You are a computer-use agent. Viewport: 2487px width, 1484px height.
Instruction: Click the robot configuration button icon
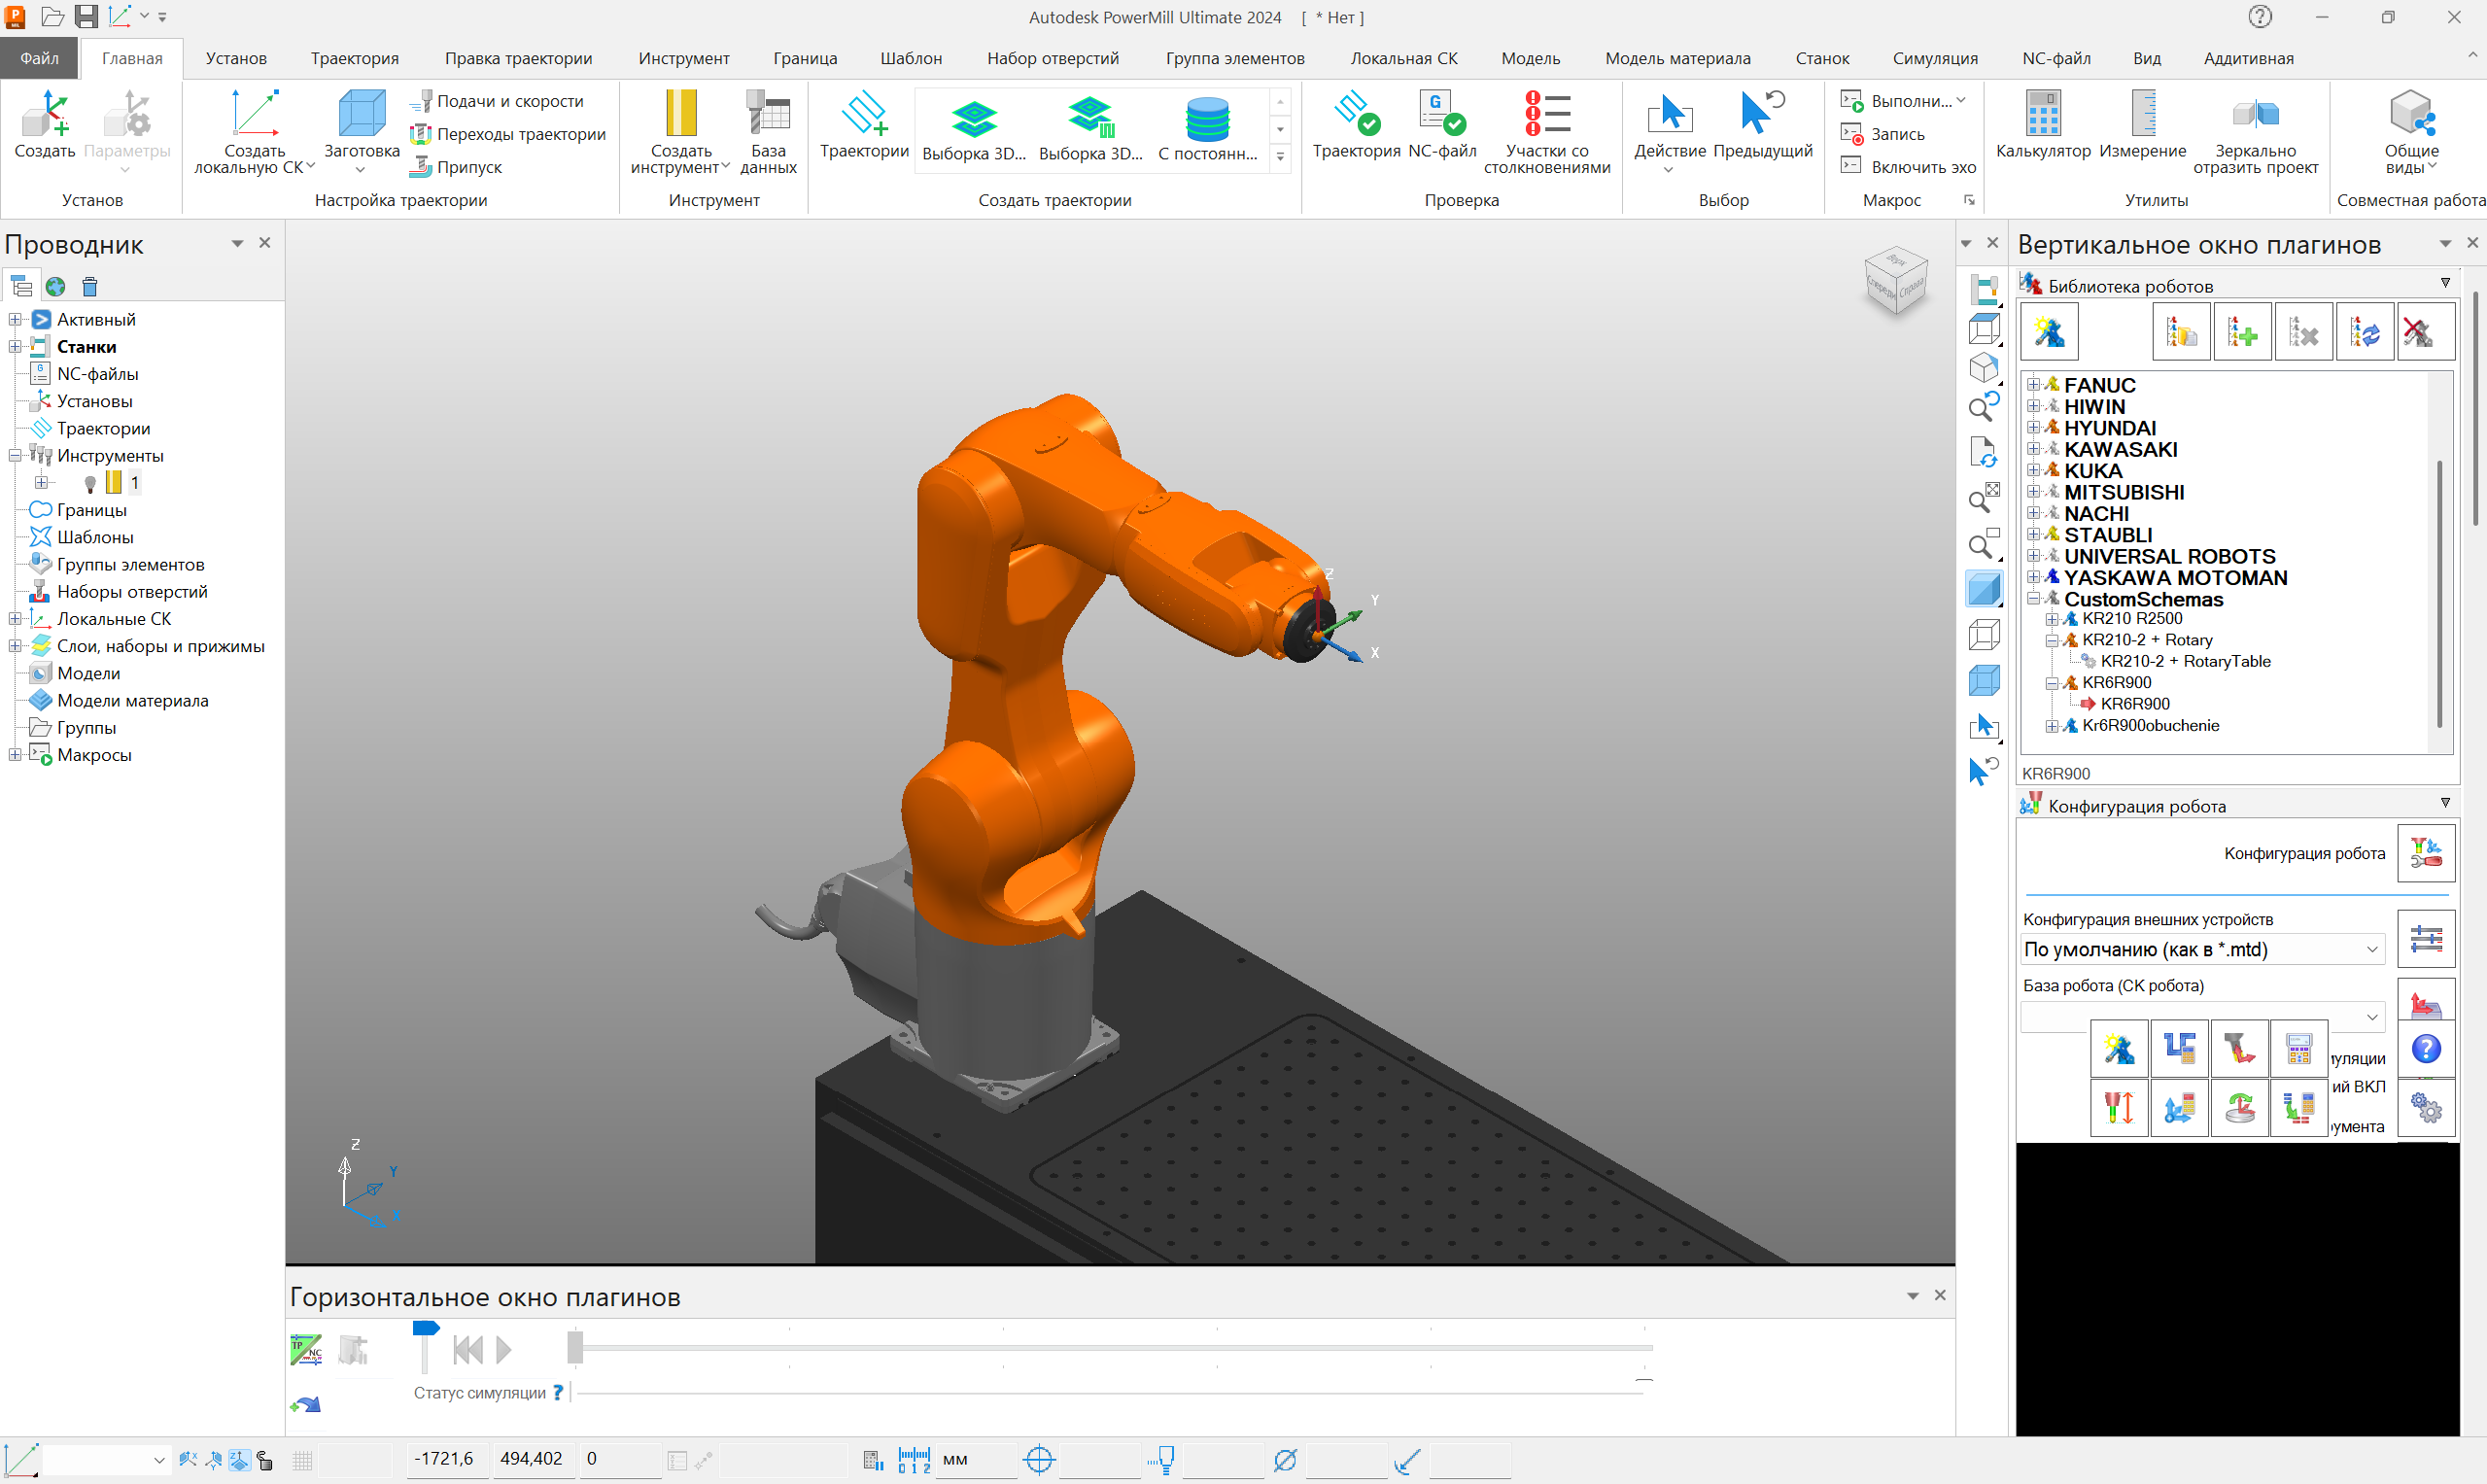click(x=2425, y=853)
